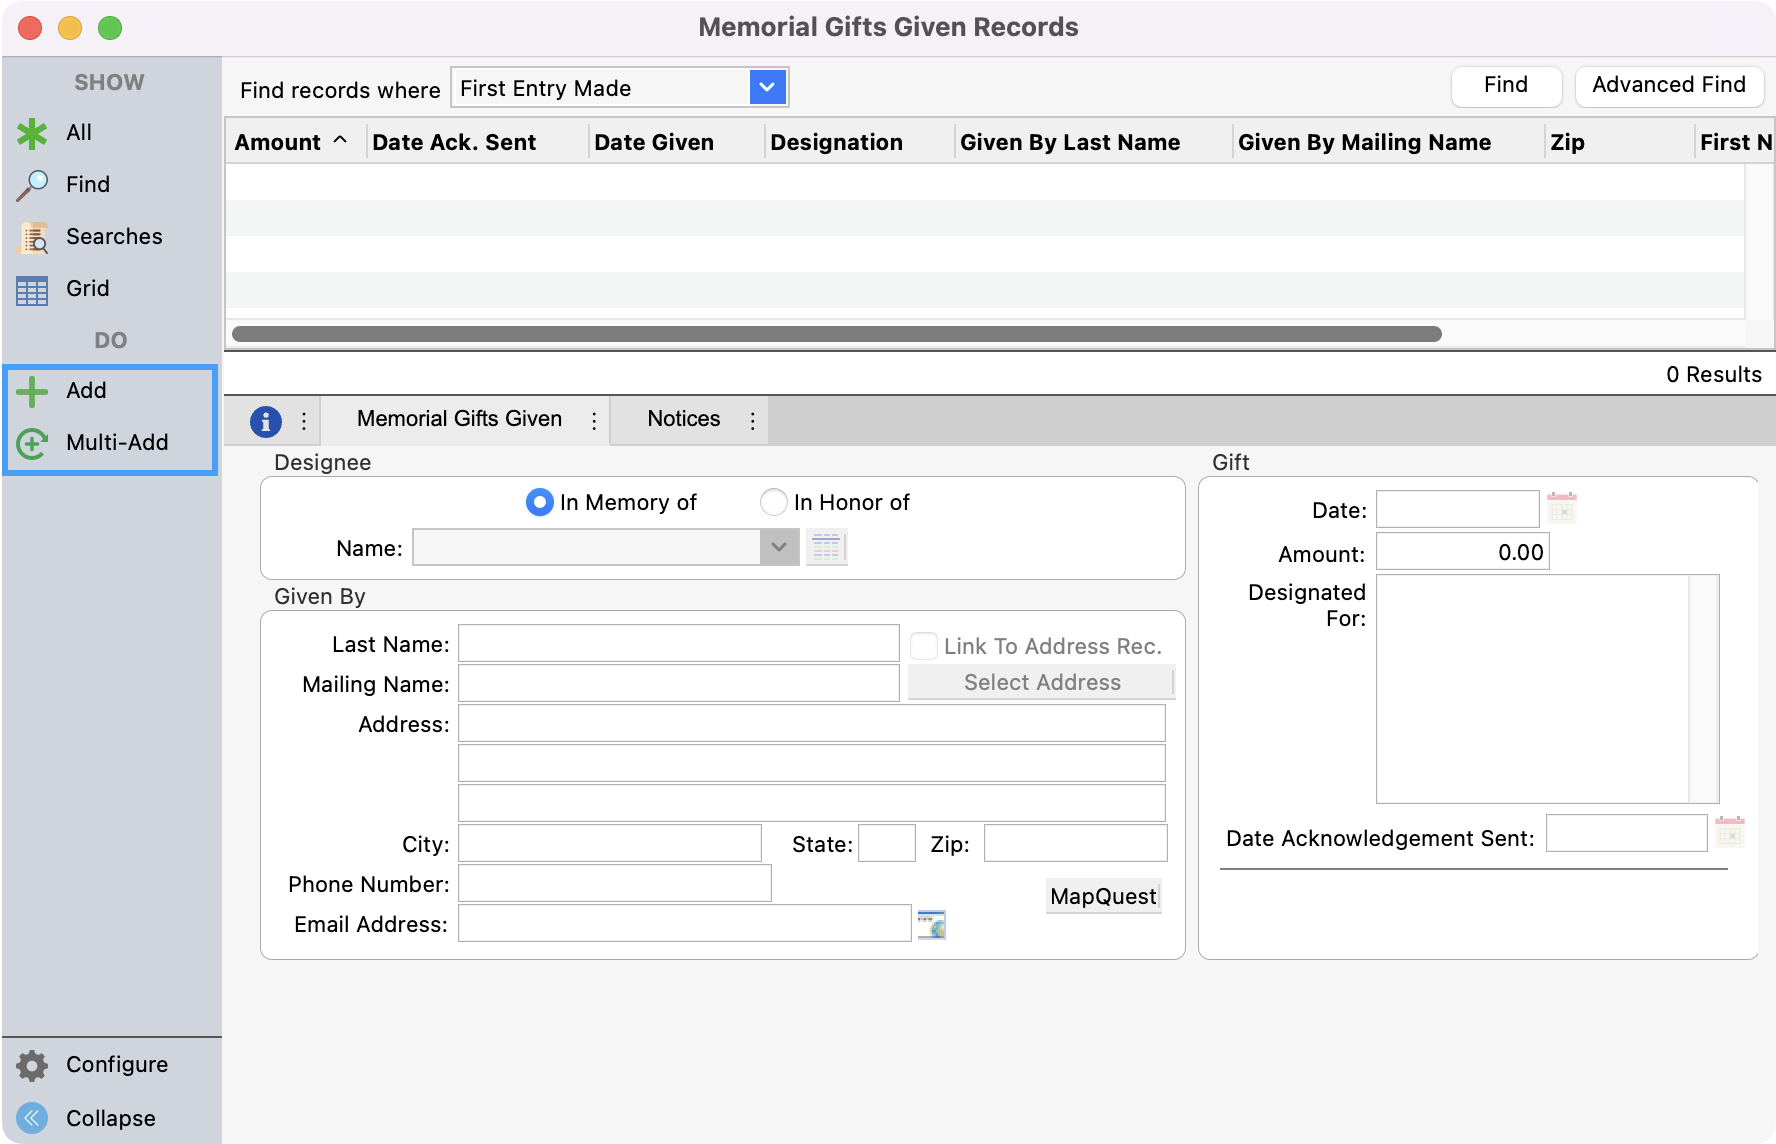The height and width of the screenshot is (1144, 1776).
Task: Click the Advanced Find button
Action: [x=1668, y=86]
